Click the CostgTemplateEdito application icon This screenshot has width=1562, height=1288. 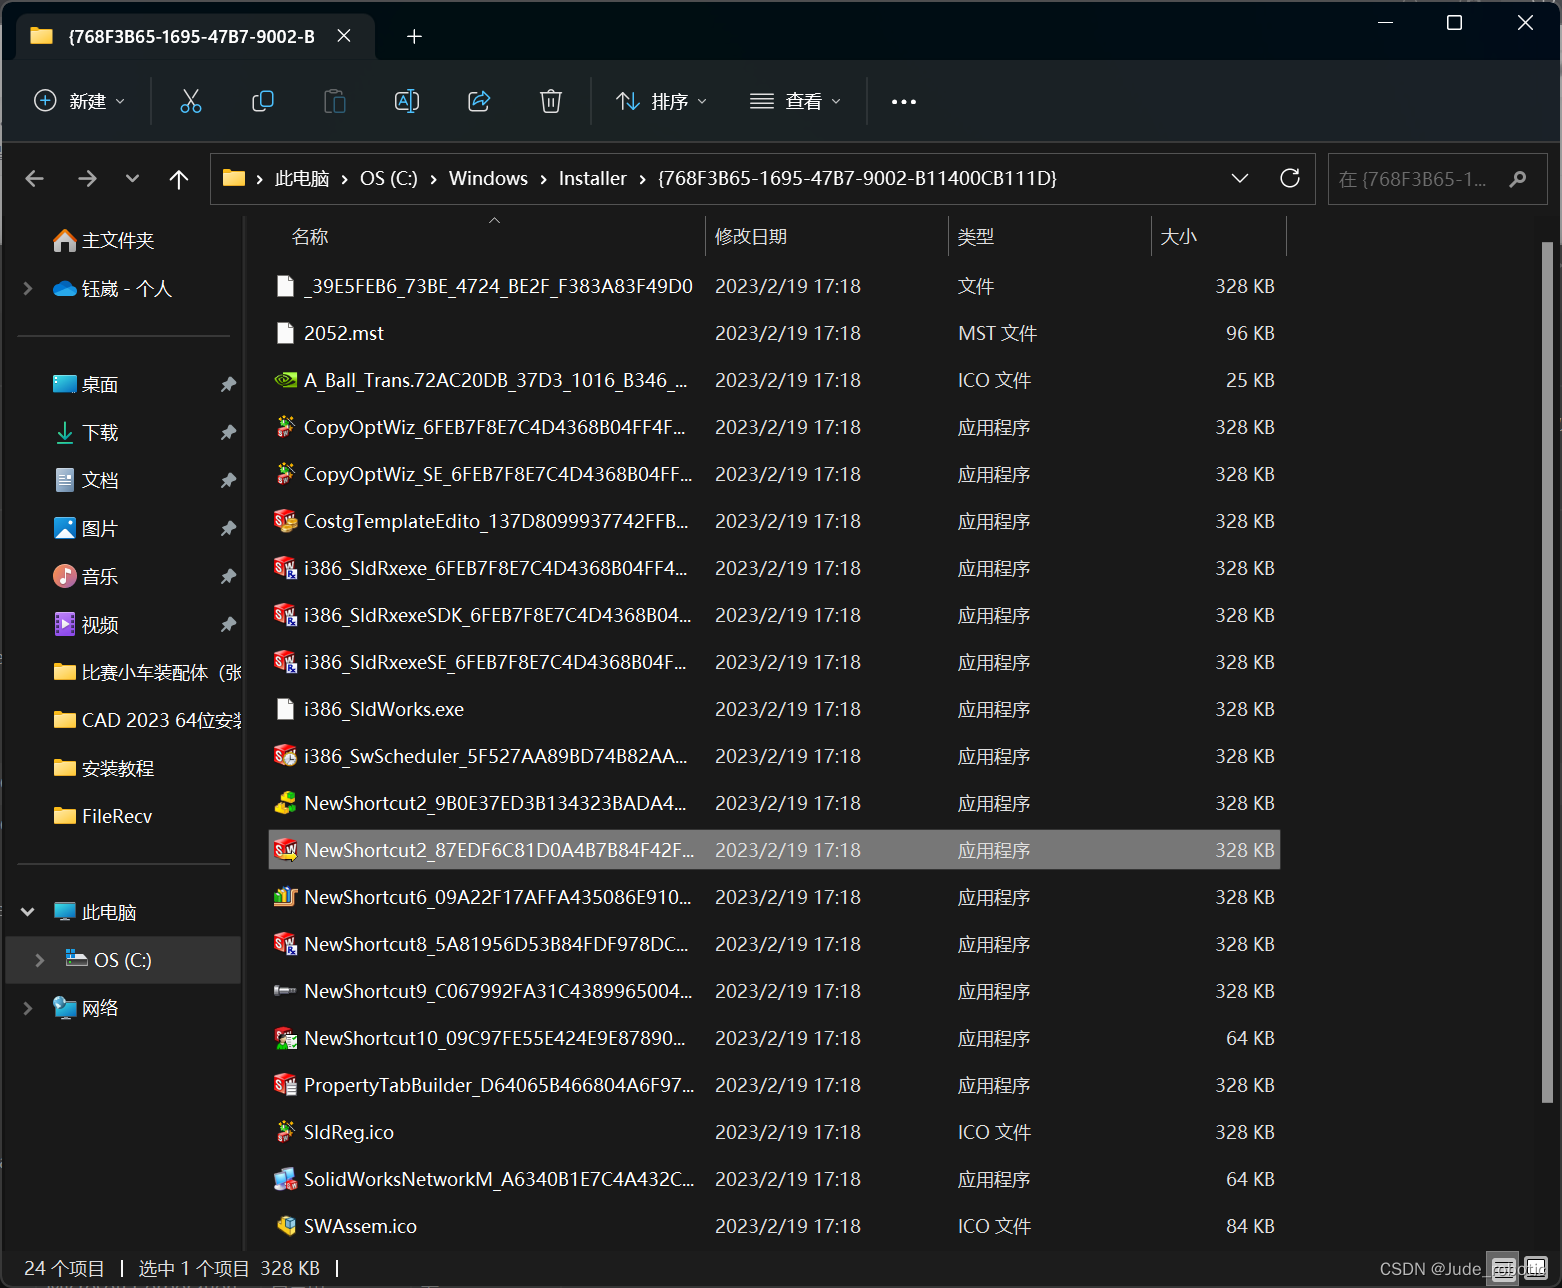[285, 521]
